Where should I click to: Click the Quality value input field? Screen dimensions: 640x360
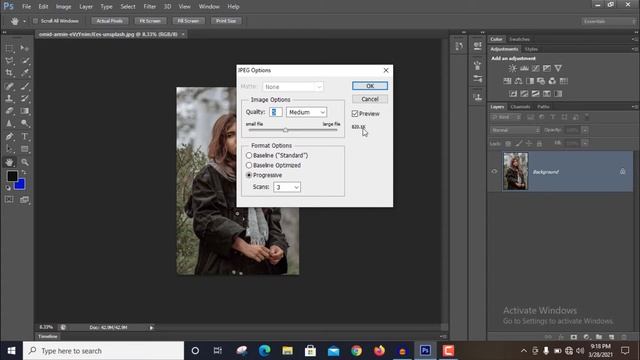tap(276, 112)
